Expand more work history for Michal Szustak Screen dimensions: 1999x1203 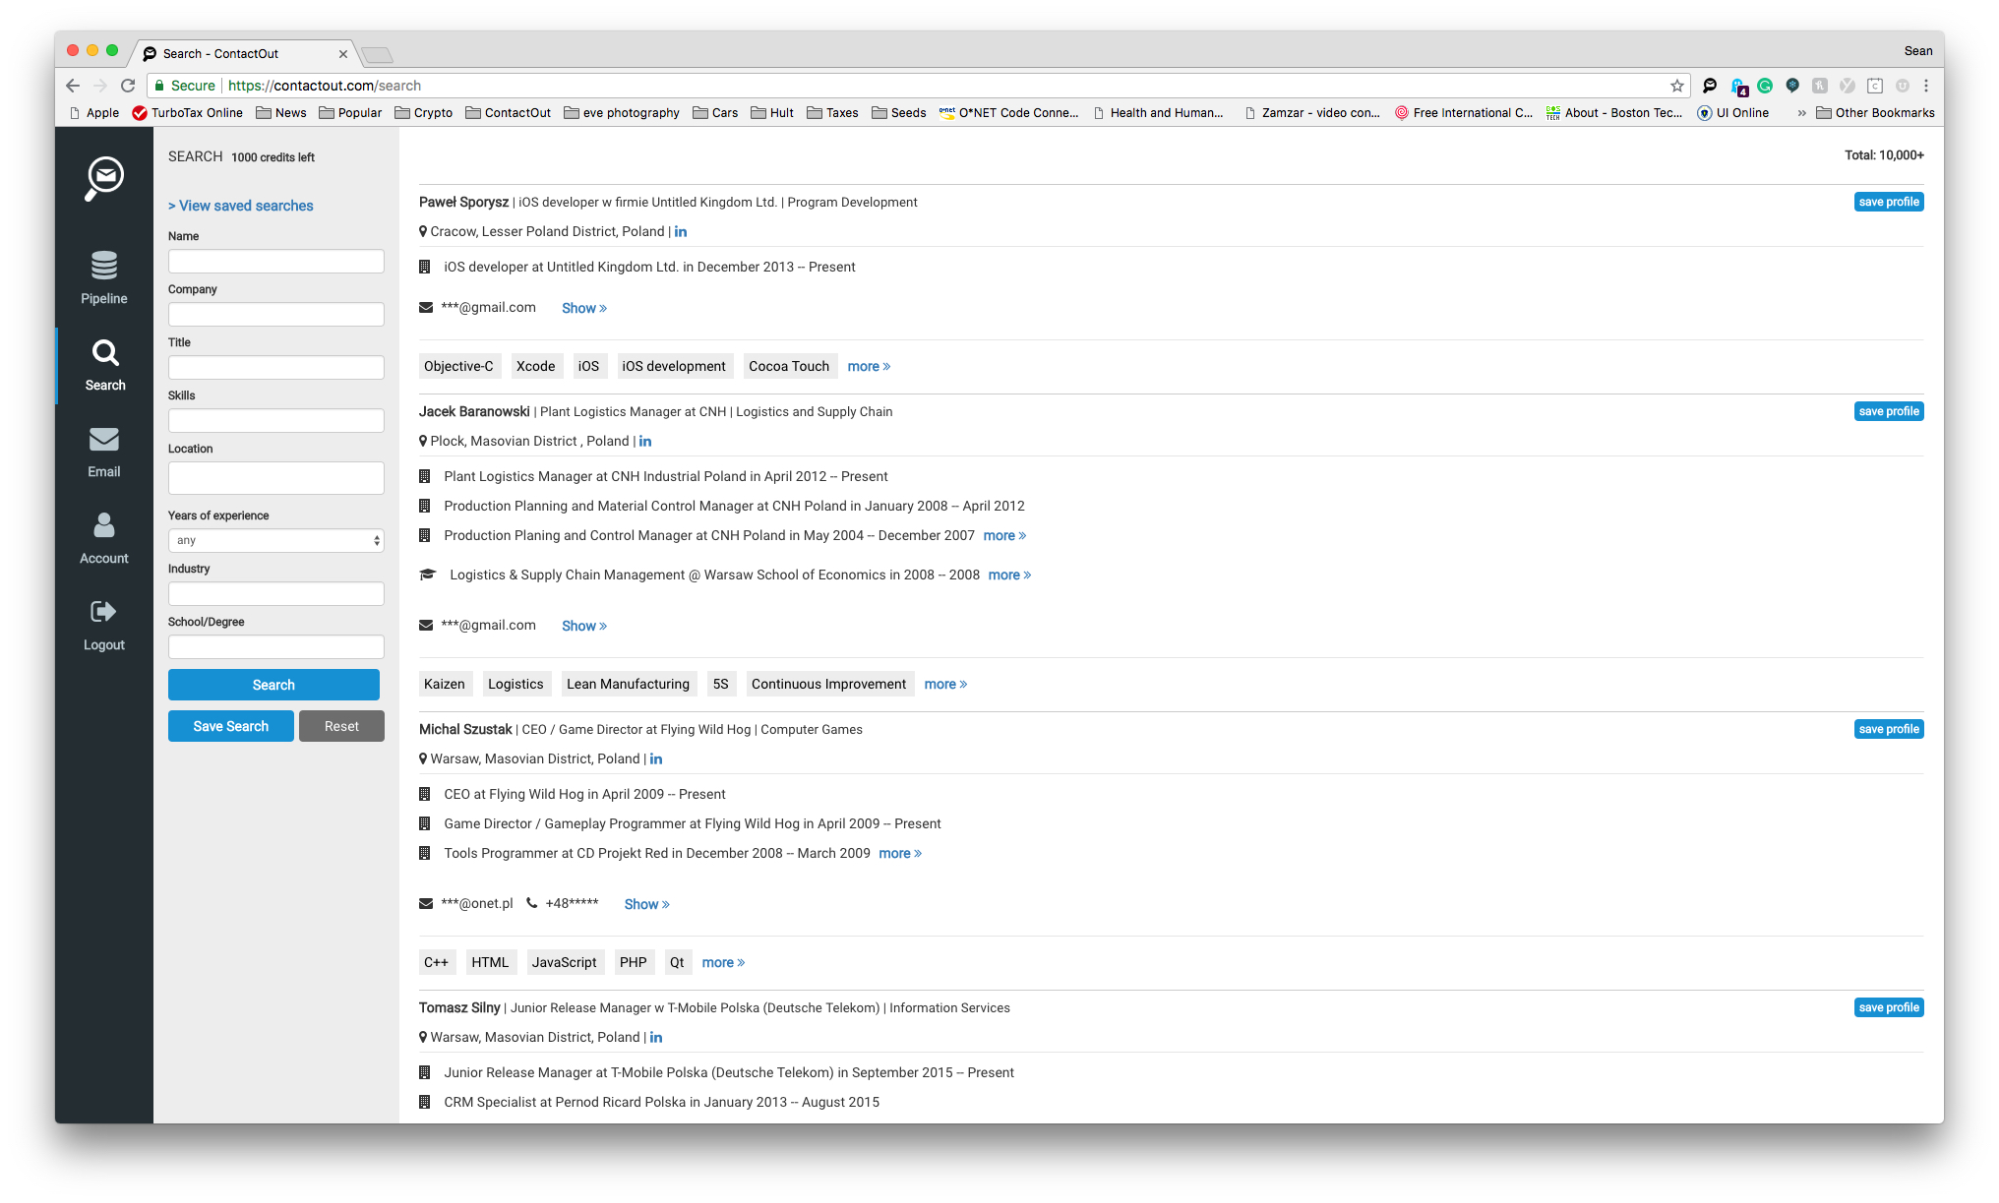pos(898,853)
